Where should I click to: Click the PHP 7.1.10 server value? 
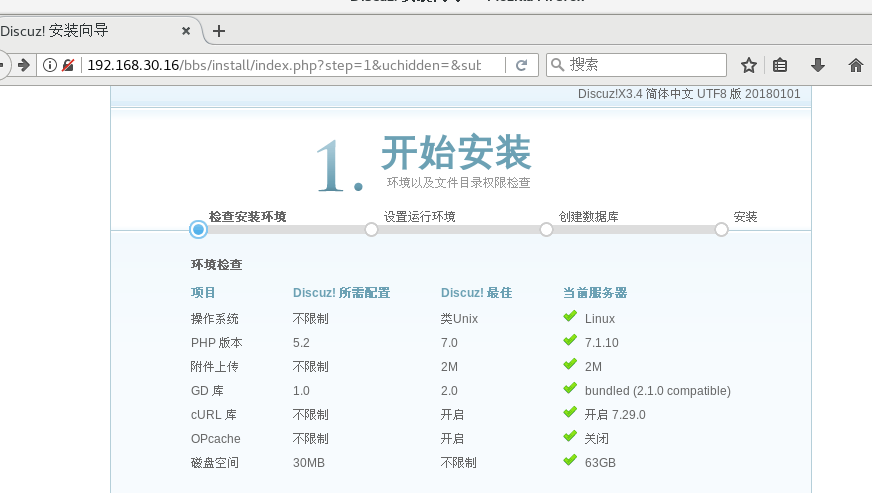602,343
